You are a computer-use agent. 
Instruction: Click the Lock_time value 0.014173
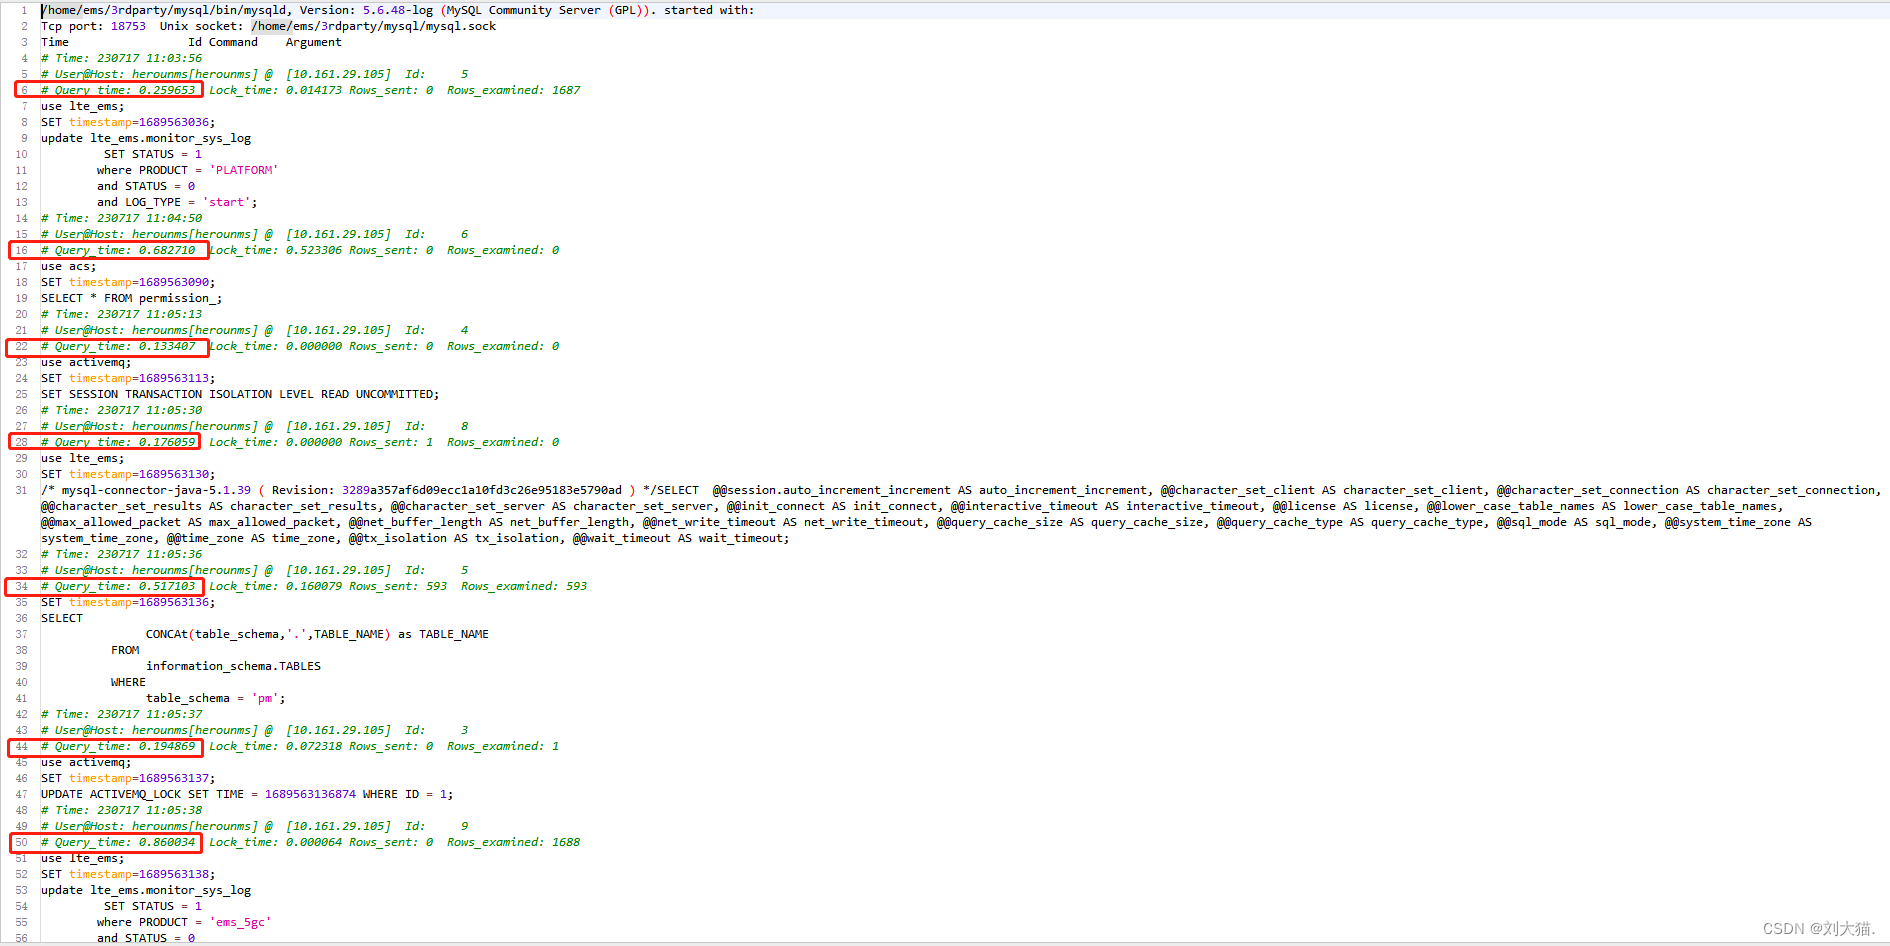click(x=314, y=90)
